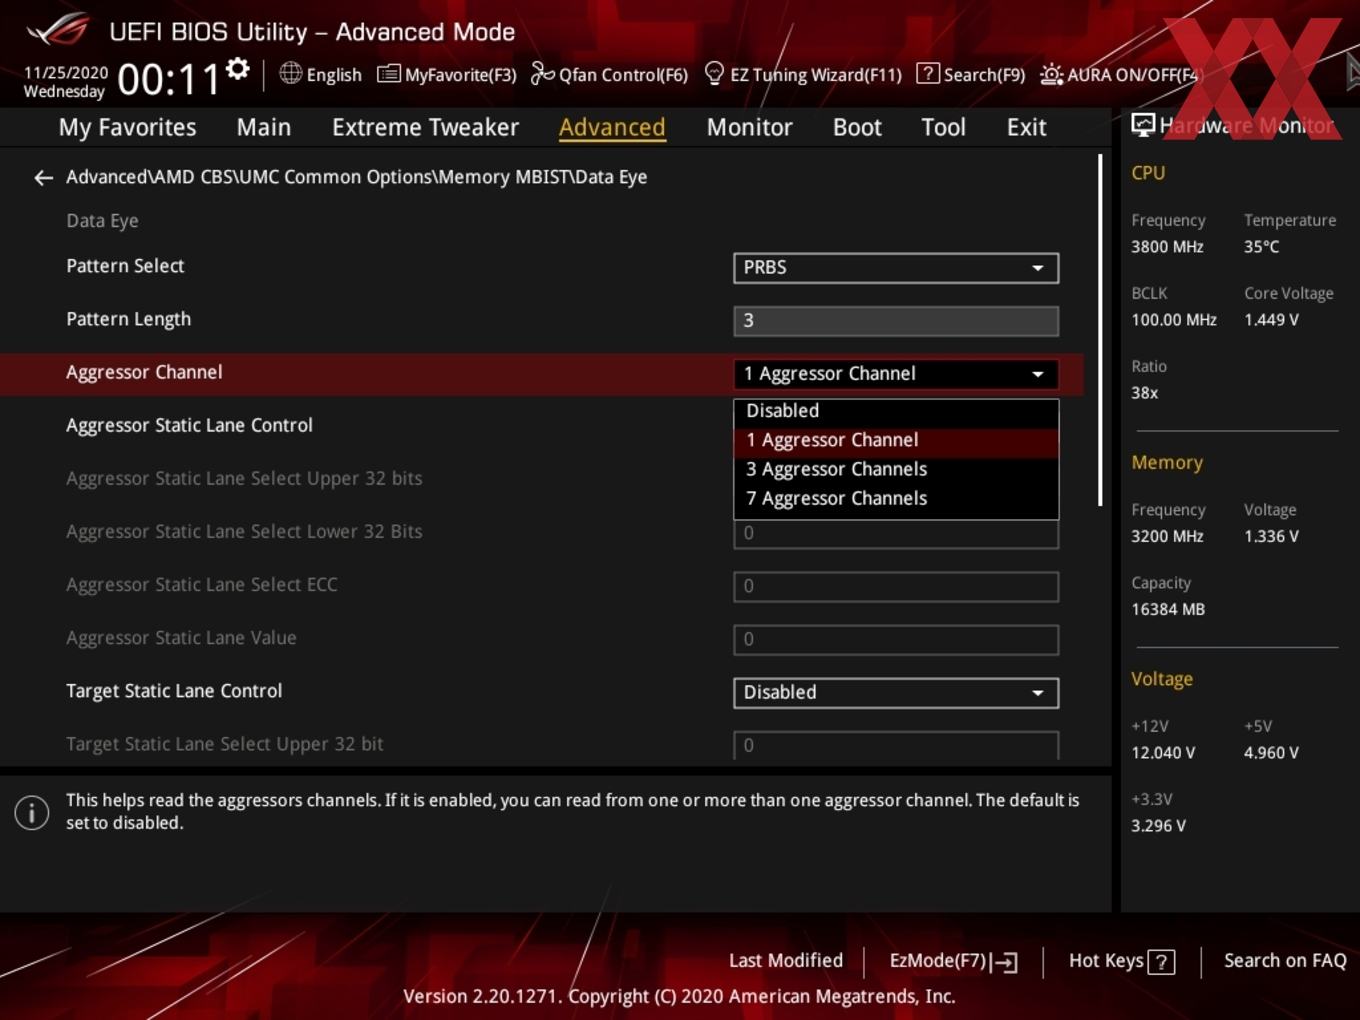Image resolution: width=1360 pixels, height=1020 pixels.
Task: Choose 7 Aggressor Channels option
Action: coord(896,498)
